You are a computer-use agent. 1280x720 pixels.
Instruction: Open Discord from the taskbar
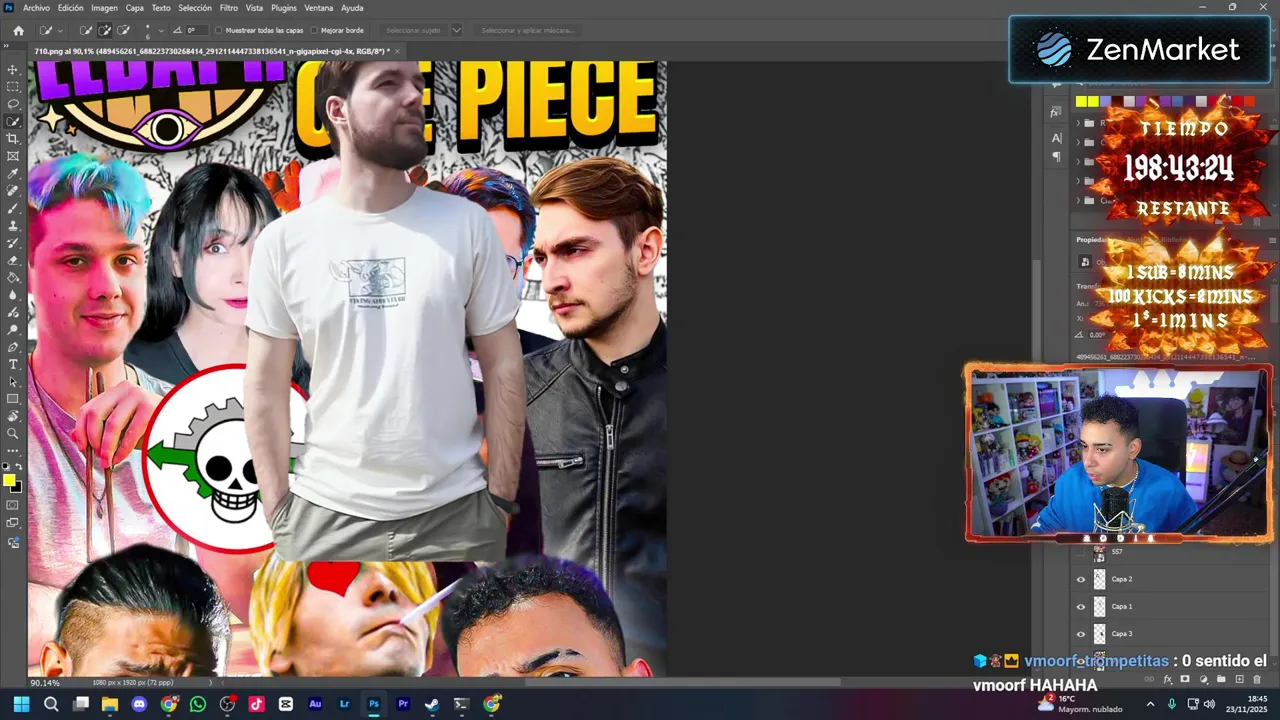point(139,704)
